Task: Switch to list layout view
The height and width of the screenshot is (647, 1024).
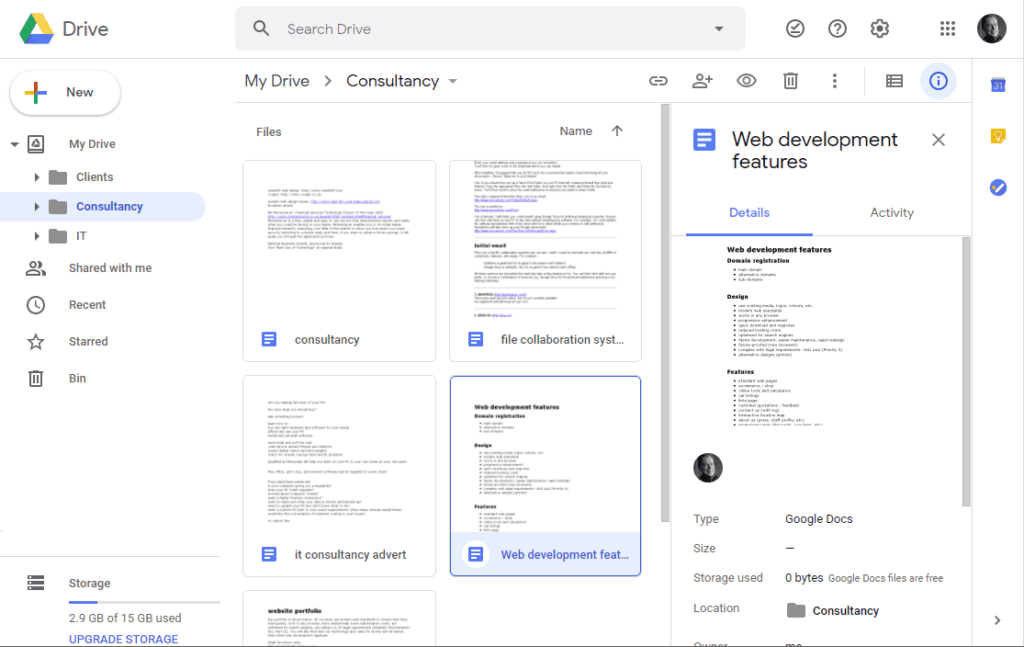Action: 894,81
